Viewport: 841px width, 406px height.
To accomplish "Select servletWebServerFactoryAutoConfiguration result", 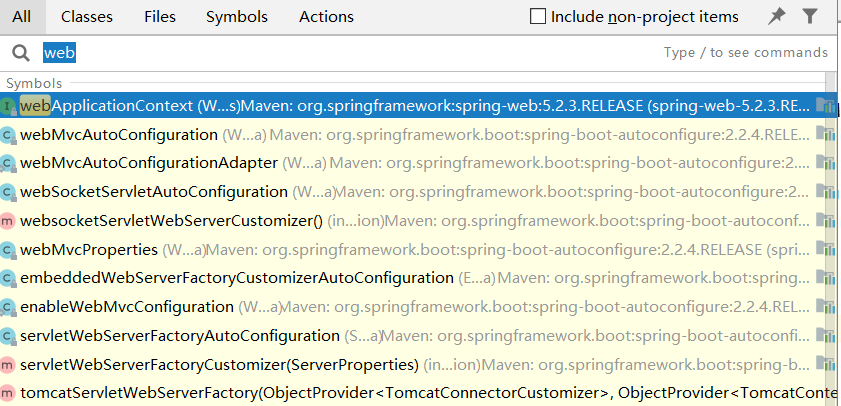I will pos(413,336).
